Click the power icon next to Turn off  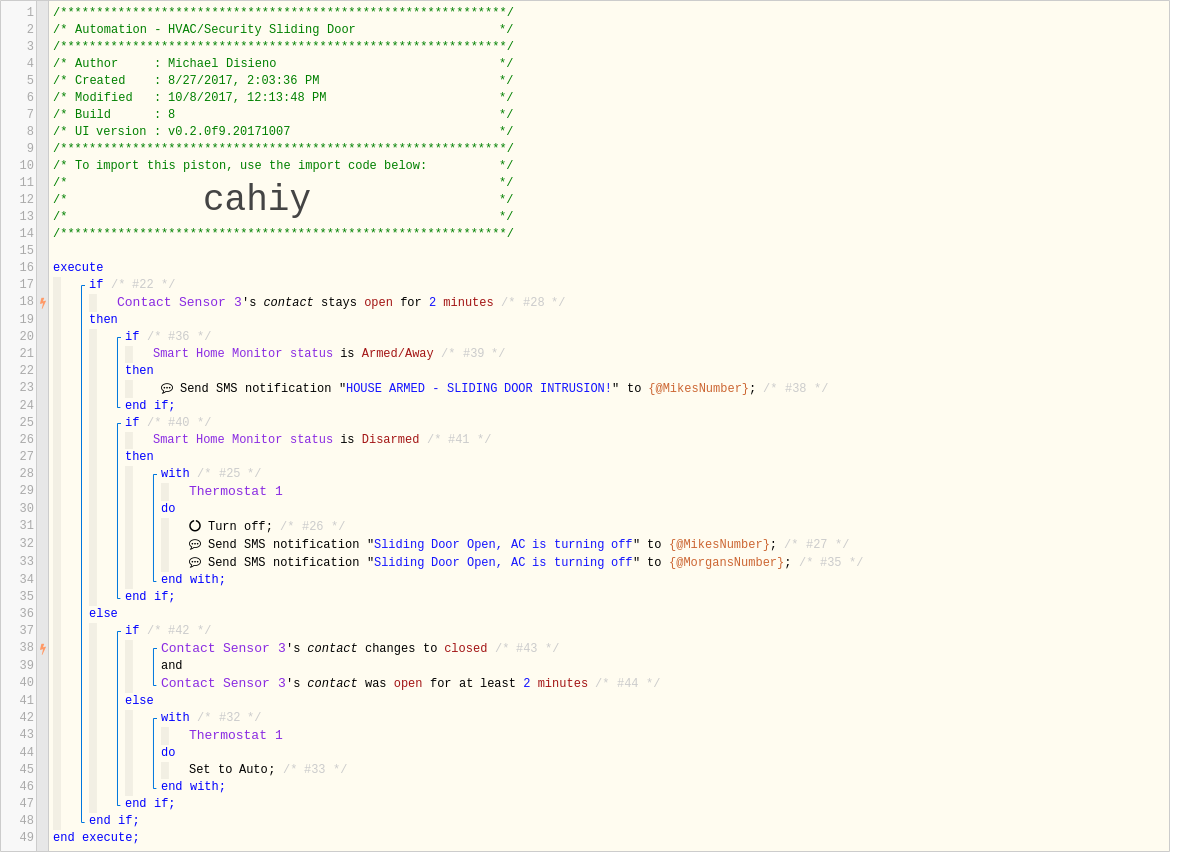coord(195,527)
